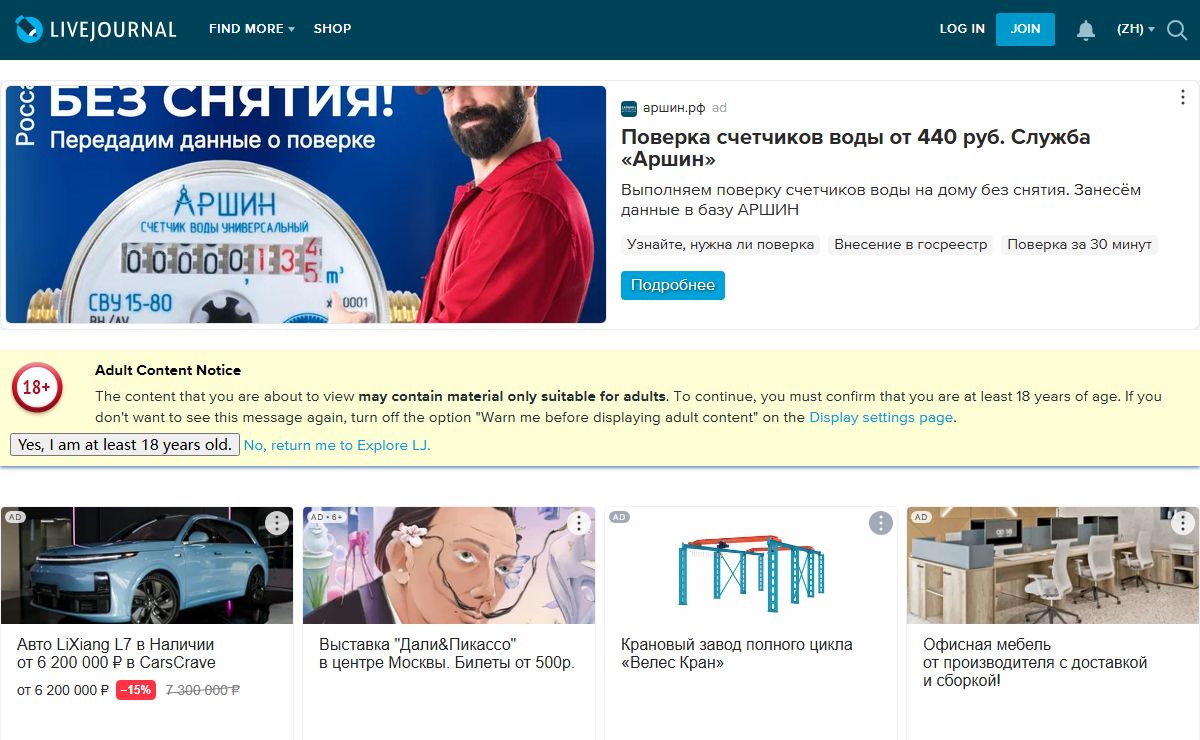1200x740 pixels.
Task: Click the "Поверка за 30 минут" chip
Action: coord(1080,244)
